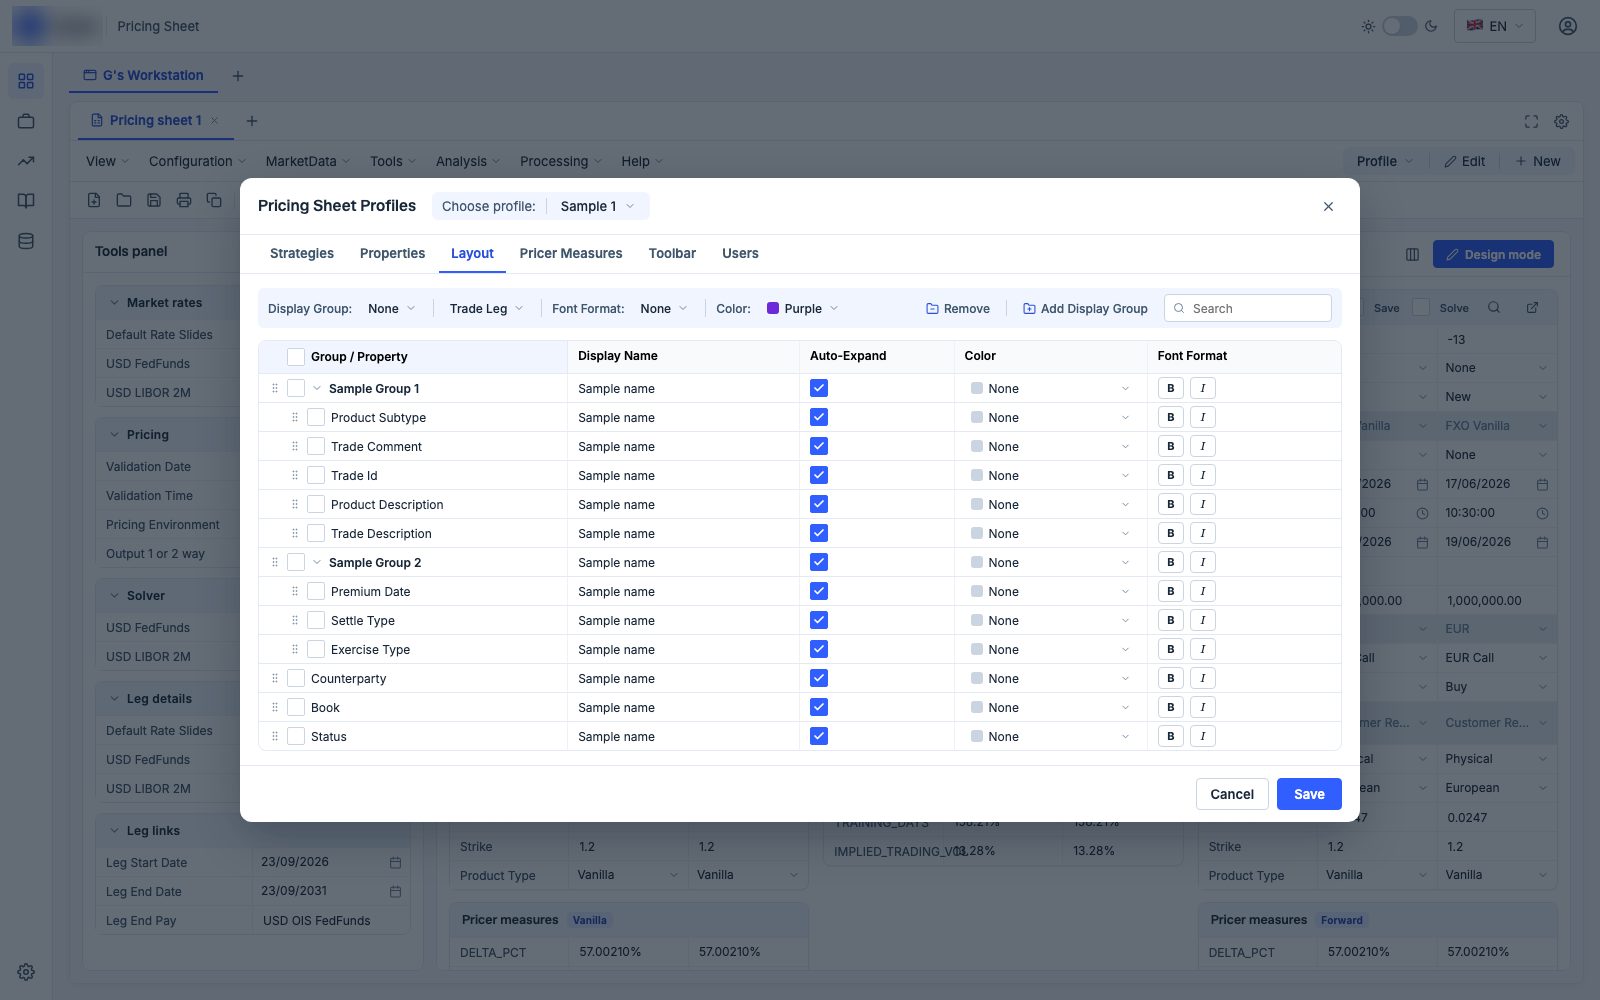
Task: Uncheck Auto-Expand for Product Subtype
Action: pyautogui.click(x=819, y=417)
